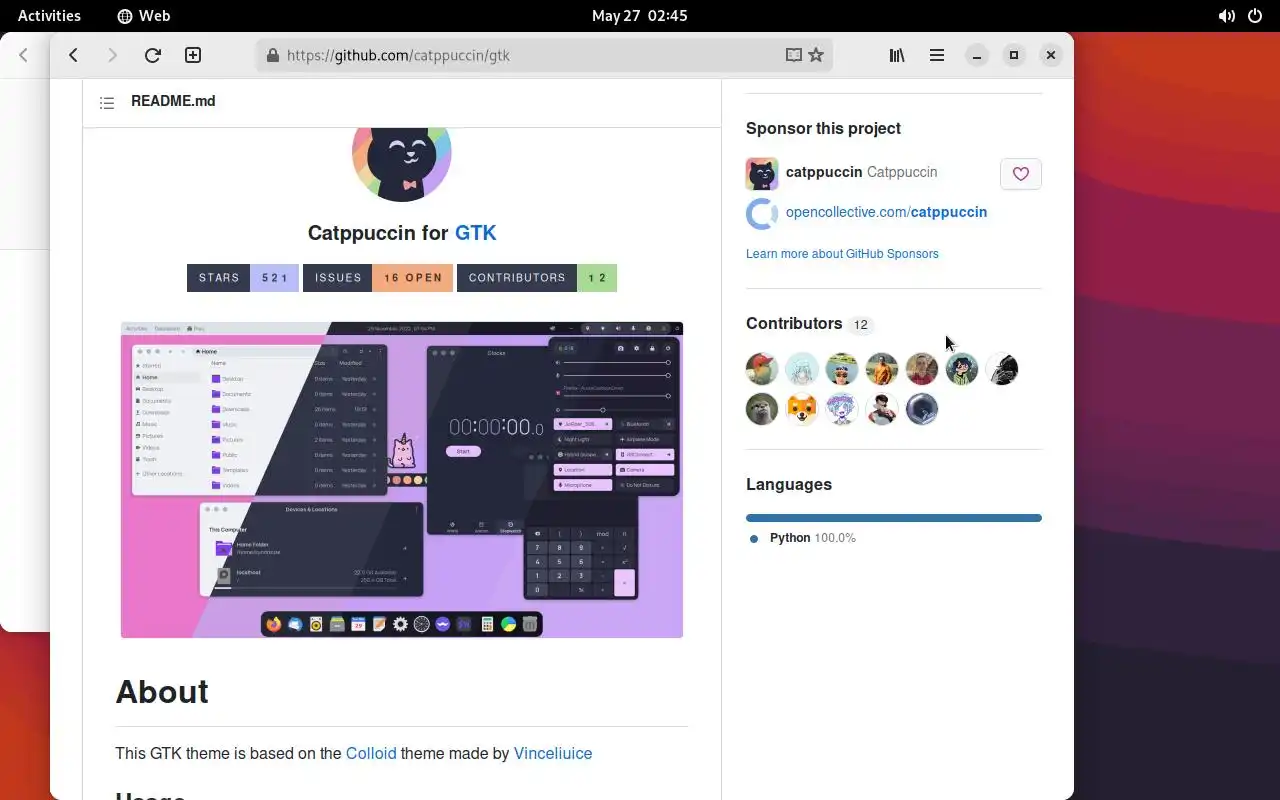Click the volume icon in top bar
Image resolution: width=1280 pixels, height=800 pixels.
(x=1226, y=16)
